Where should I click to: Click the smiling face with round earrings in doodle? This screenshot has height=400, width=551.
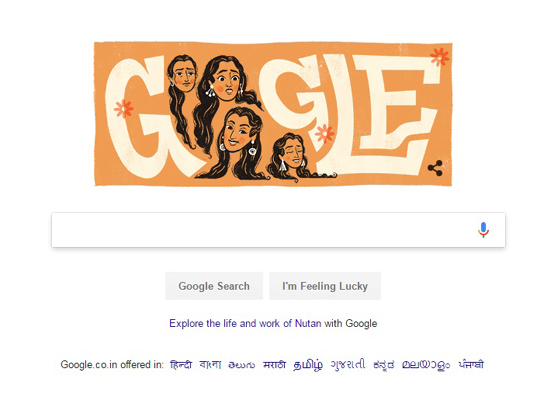tap(237, 132)
